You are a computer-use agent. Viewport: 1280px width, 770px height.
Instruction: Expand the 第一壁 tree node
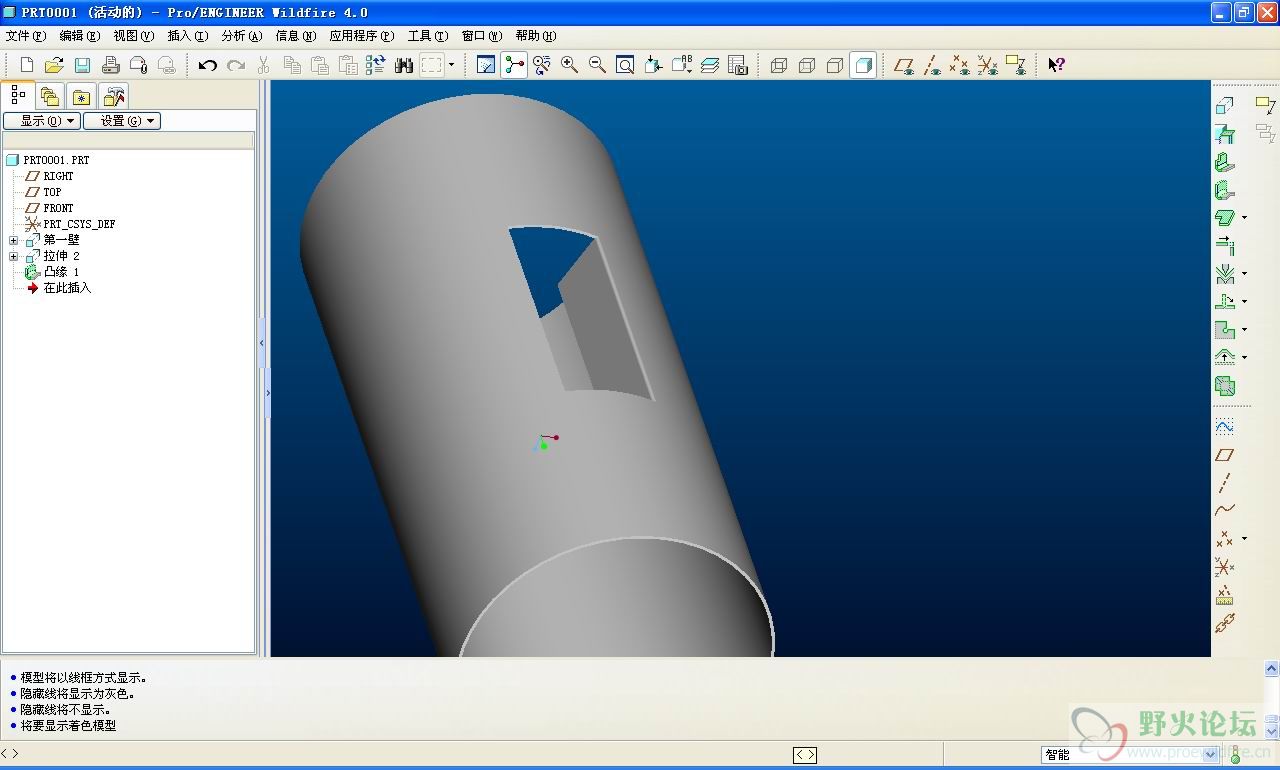pyautogui.click(x=13, y=240)
